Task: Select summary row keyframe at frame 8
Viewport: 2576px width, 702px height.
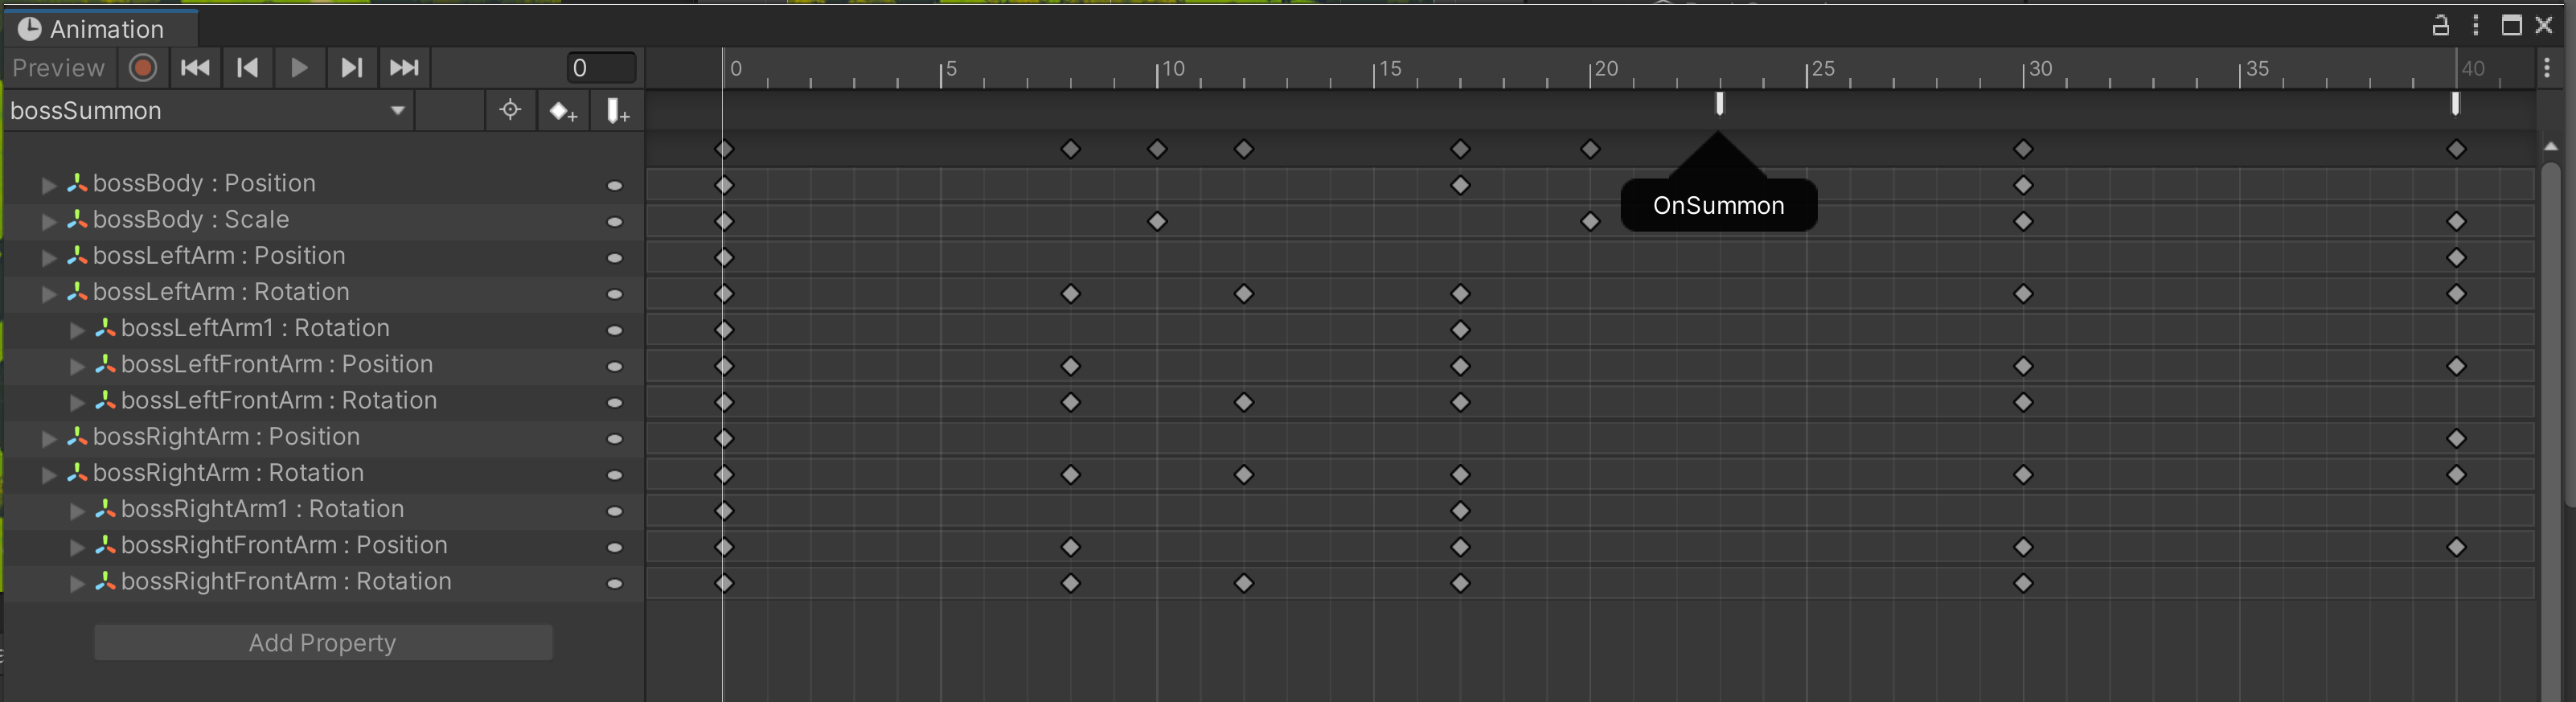Action: pyautogui.click(x=1071, y=149)
